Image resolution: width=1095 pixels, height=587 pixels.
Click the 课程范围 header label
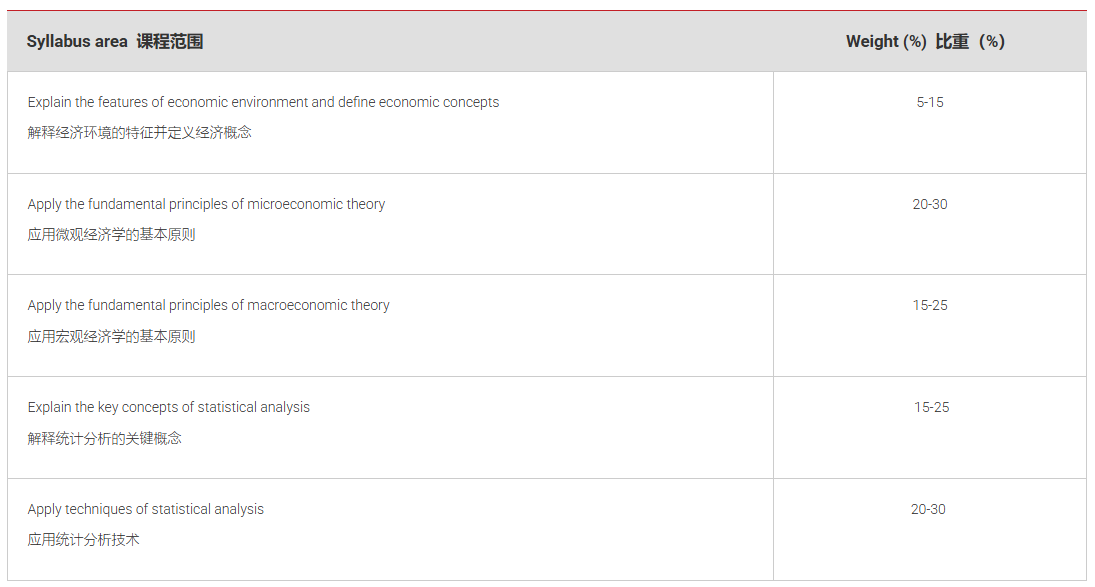(x=170, y=41)
